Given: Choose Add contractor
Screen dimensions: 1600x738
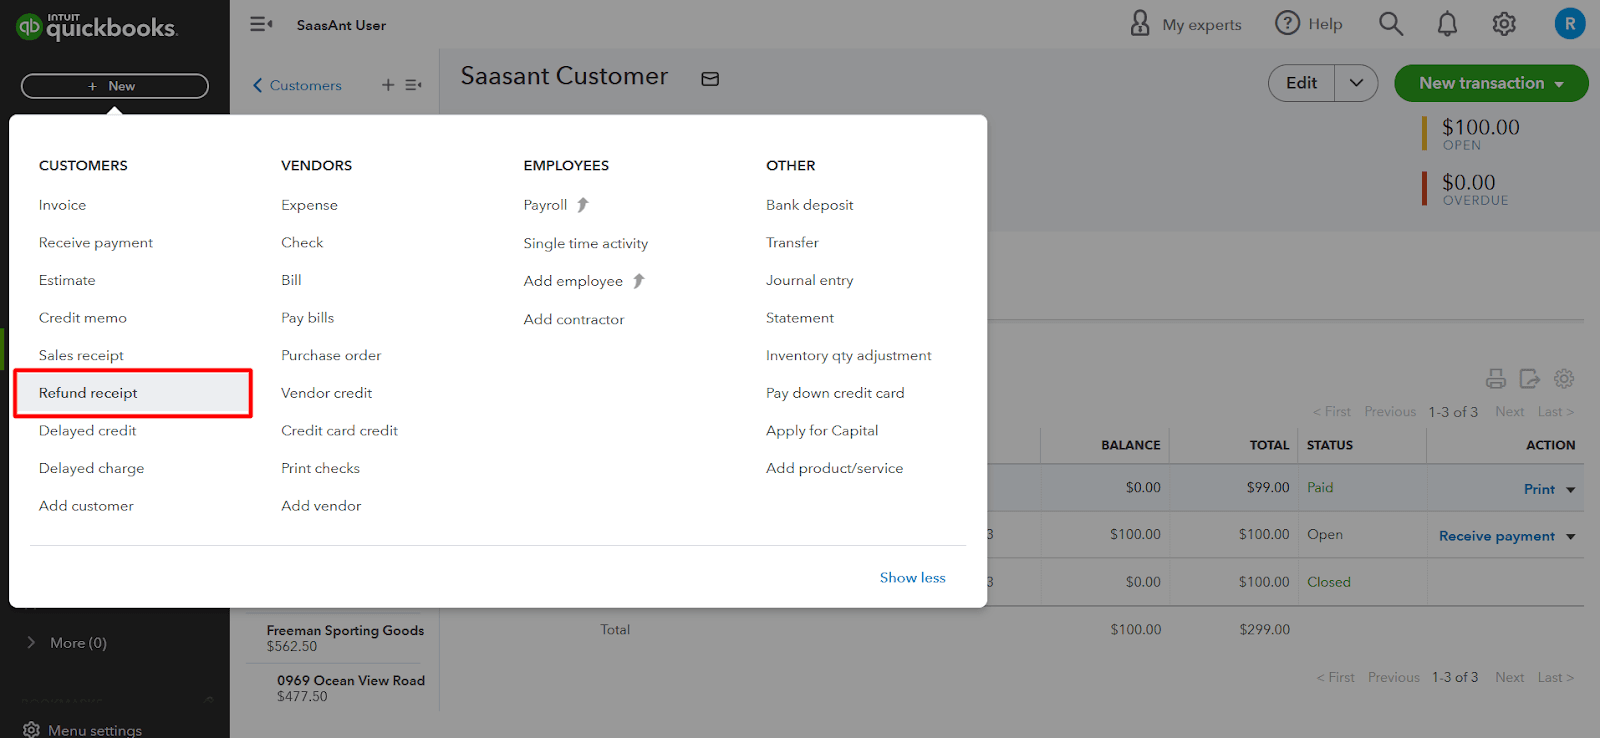Looking at the screenshot, I should click(x=573, y=319).
